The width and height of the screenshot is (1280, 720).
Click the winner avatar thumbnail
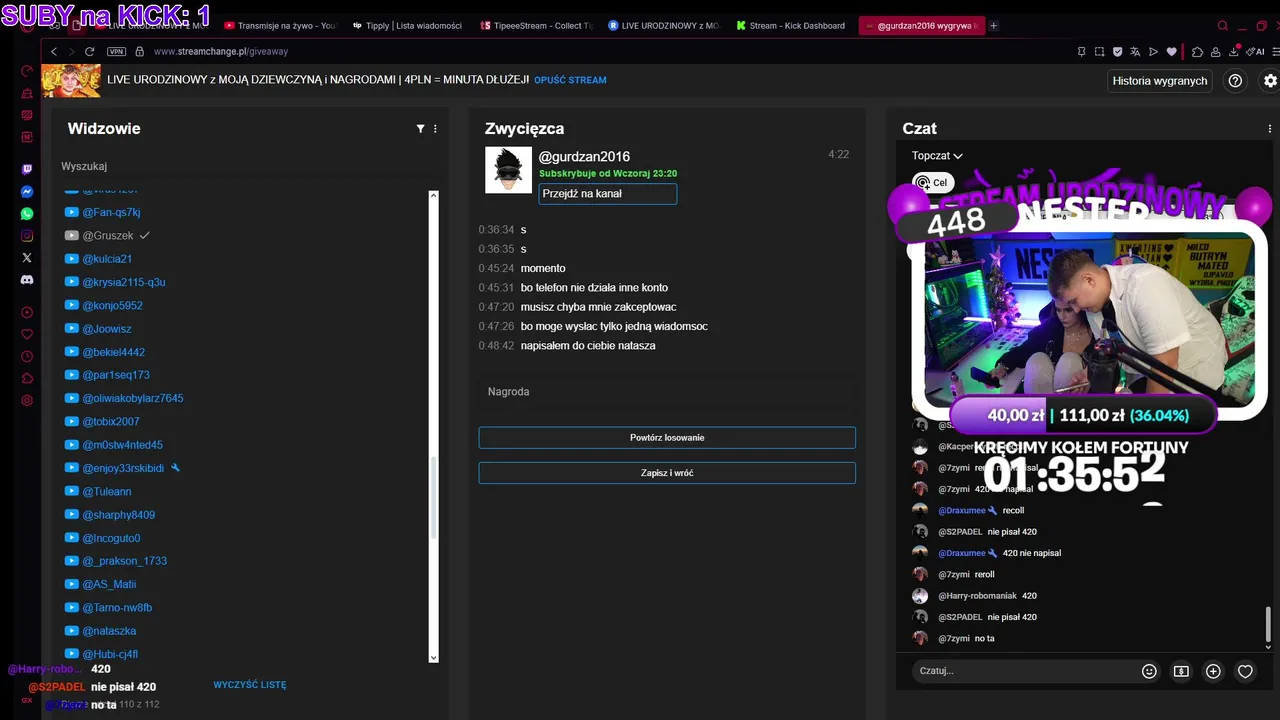508,170
